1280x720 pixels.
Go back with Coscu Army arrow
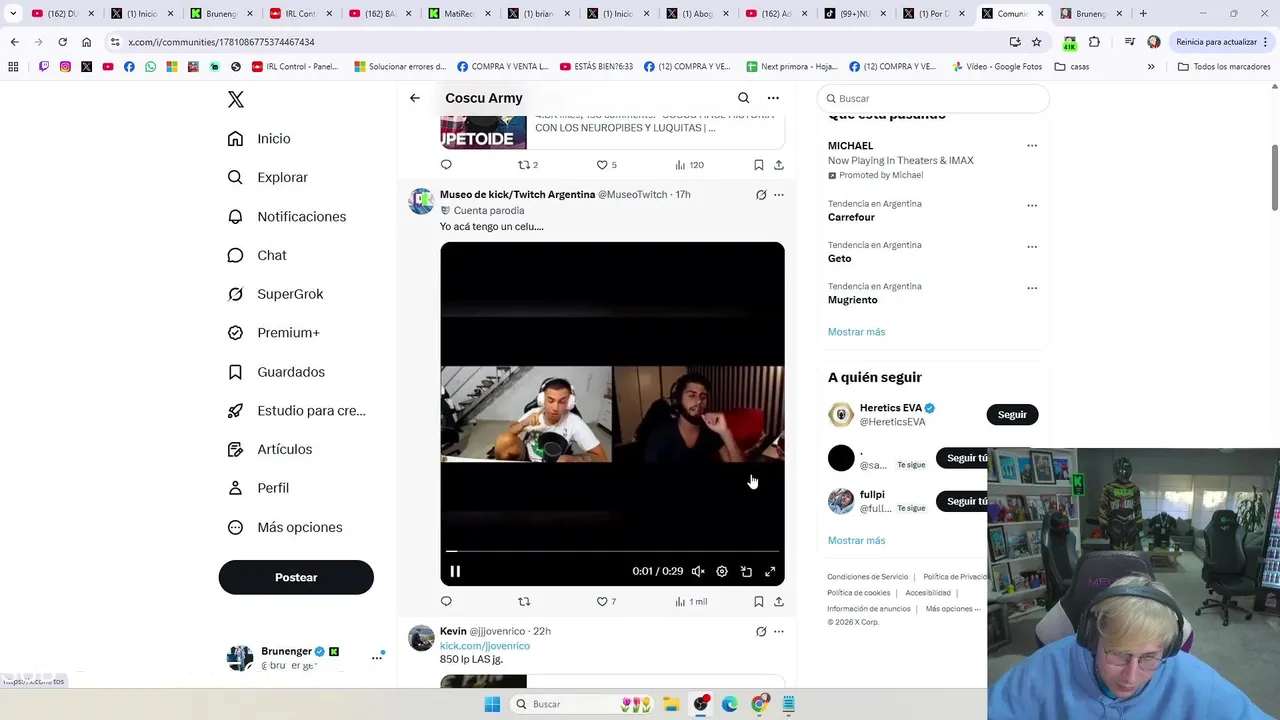415,98
